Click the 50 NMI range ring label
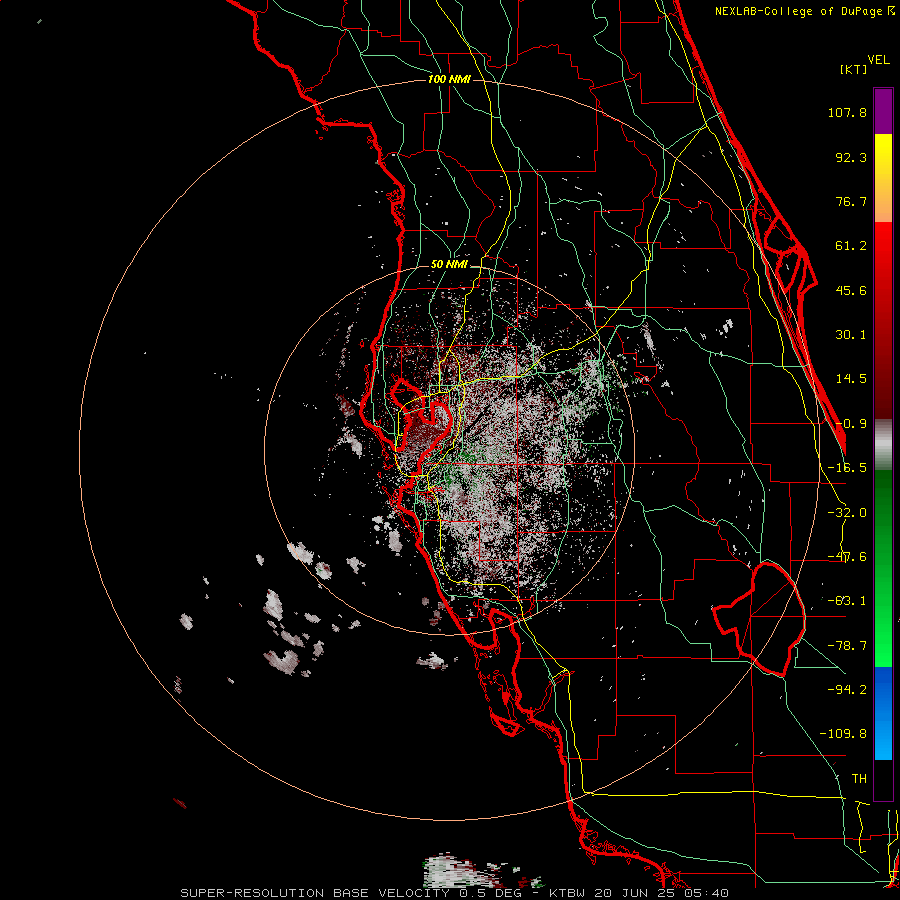This screenshot has width=900, height=900. click(449, 265)
